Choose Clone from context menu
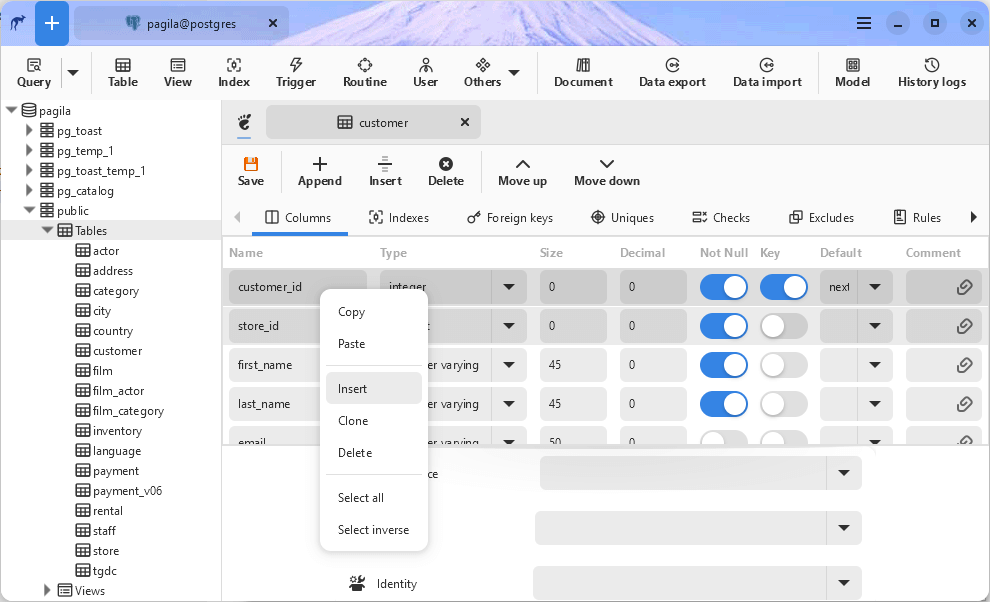The image size is (990, 602). coord(353,421)
